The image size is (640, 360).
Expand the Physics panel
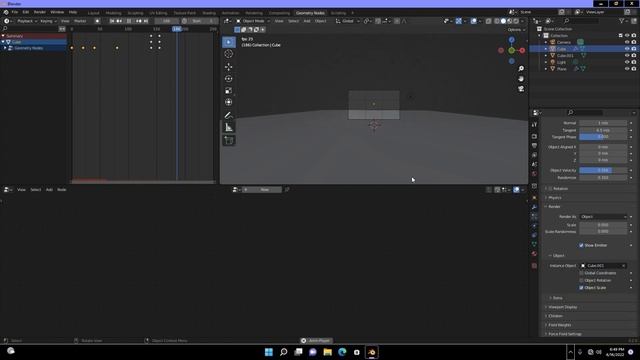click(555, 198)
